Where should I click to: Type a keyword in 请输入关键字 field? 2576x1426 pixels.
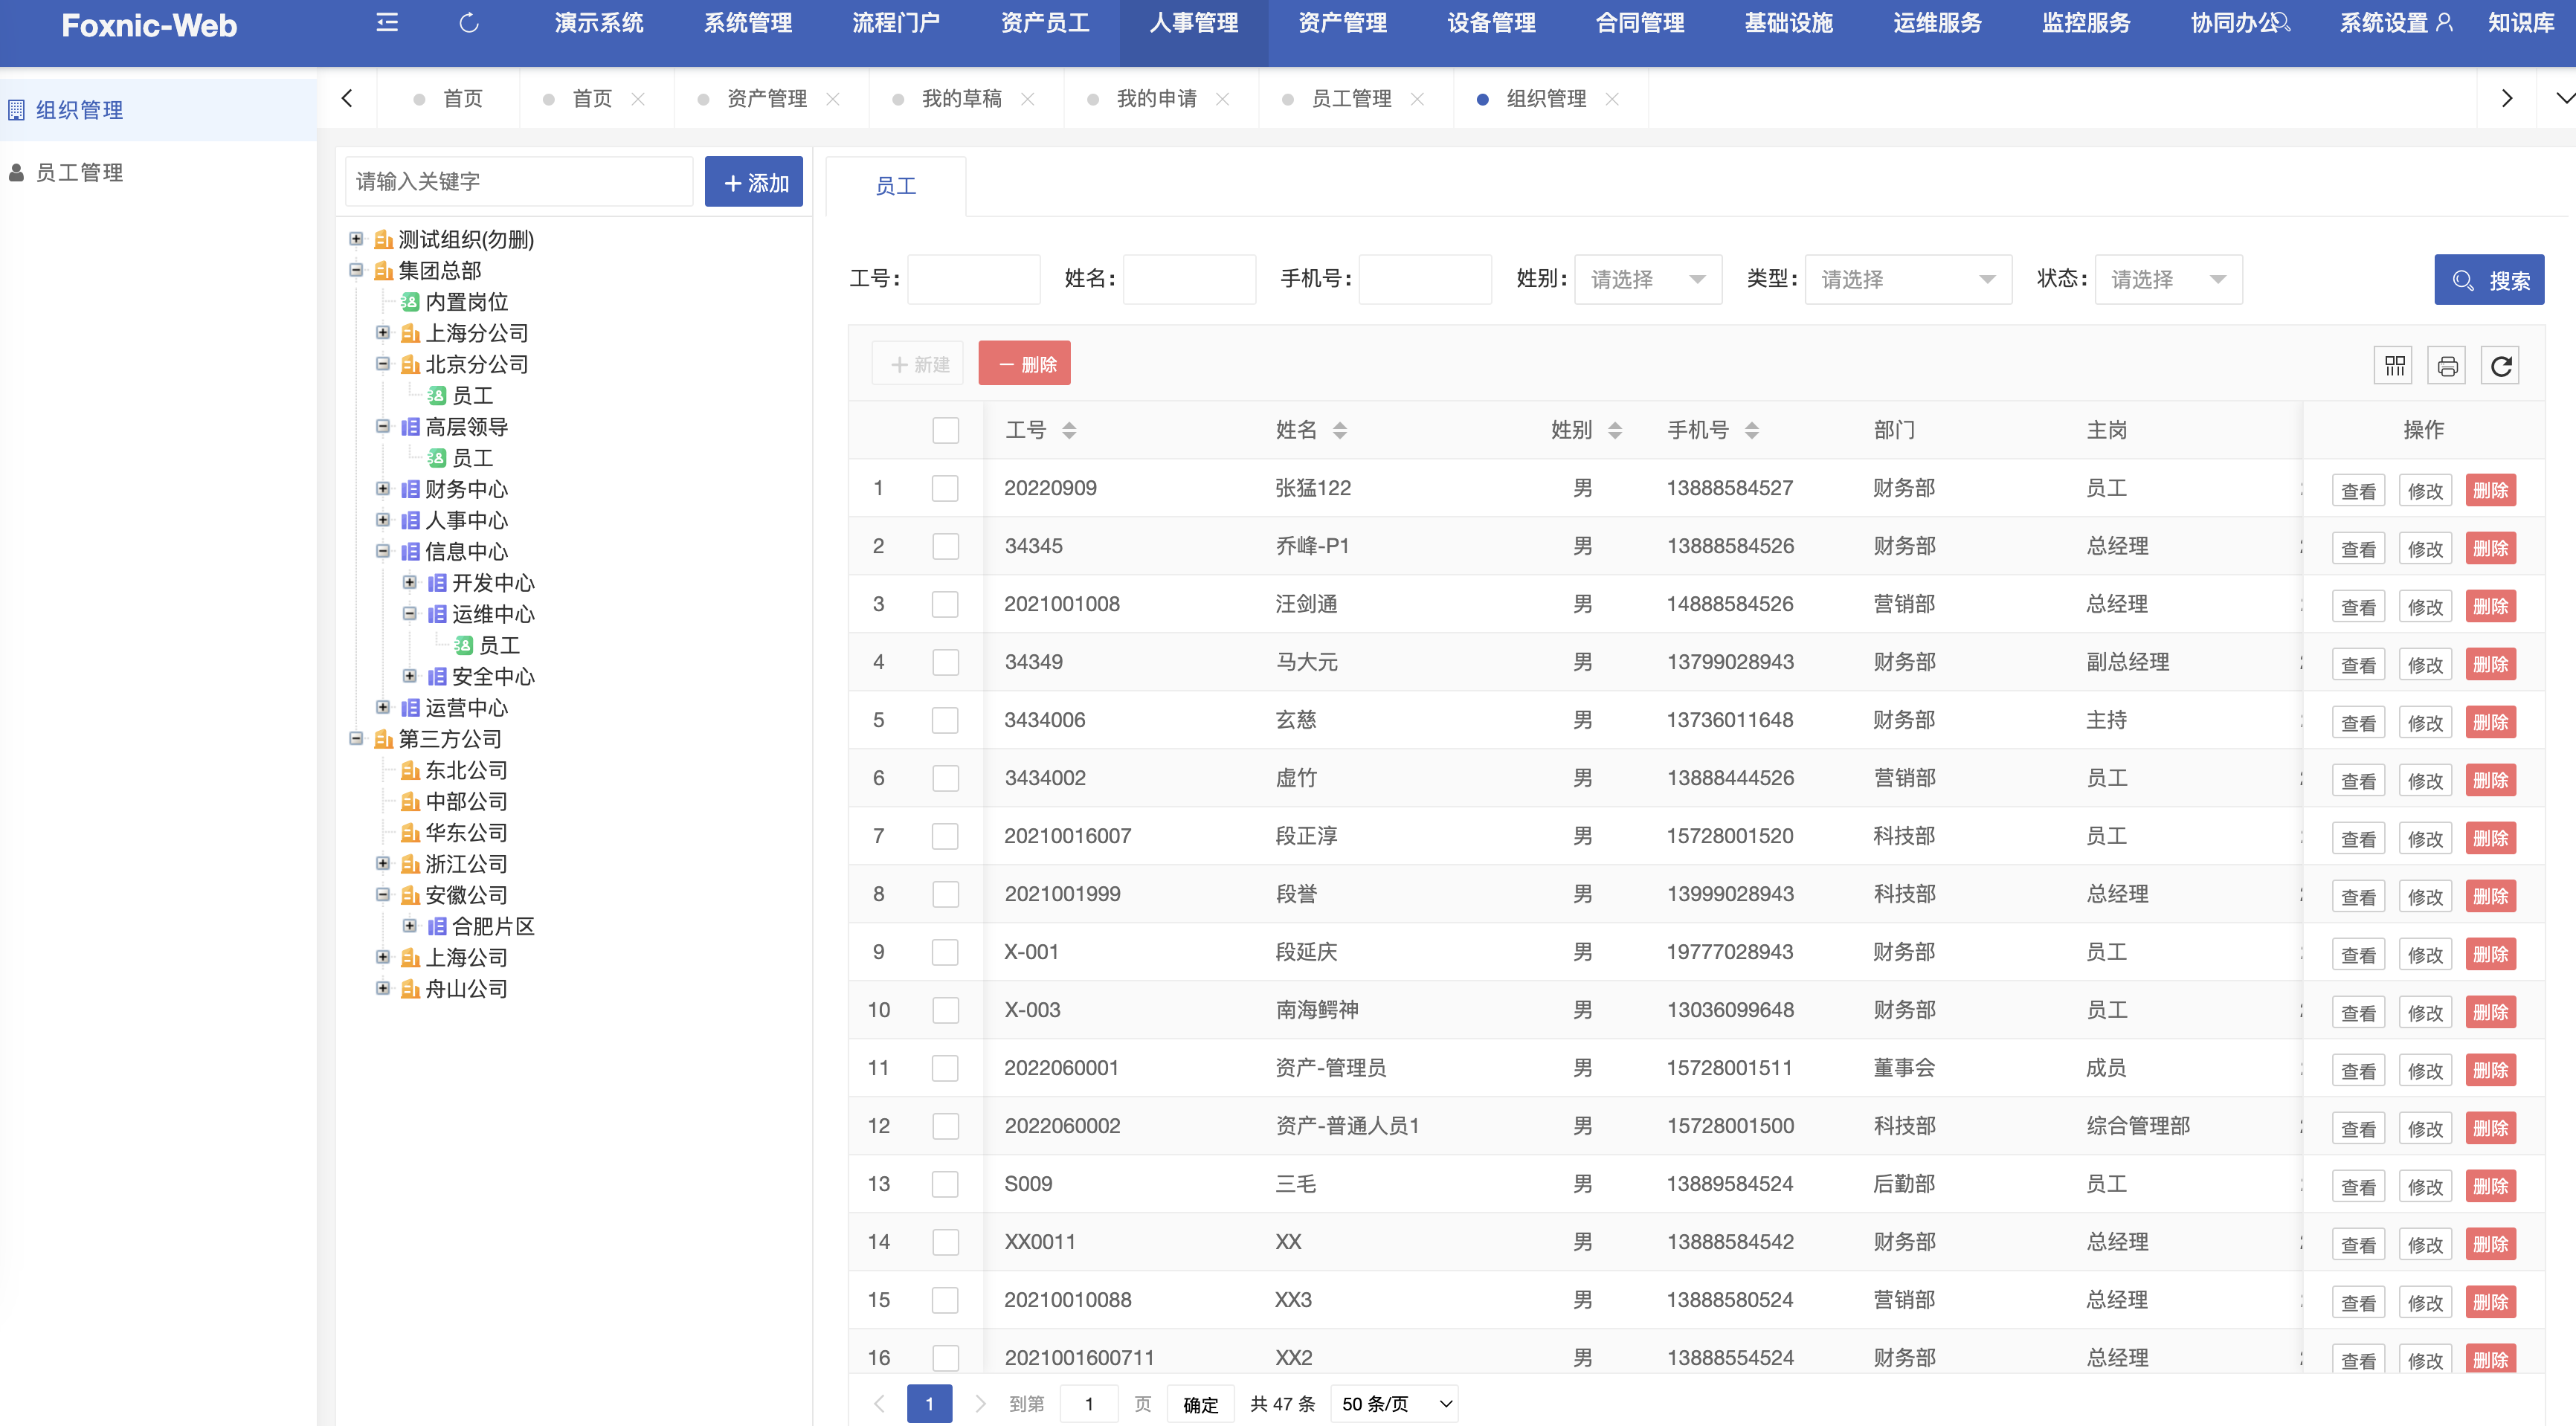518,181
